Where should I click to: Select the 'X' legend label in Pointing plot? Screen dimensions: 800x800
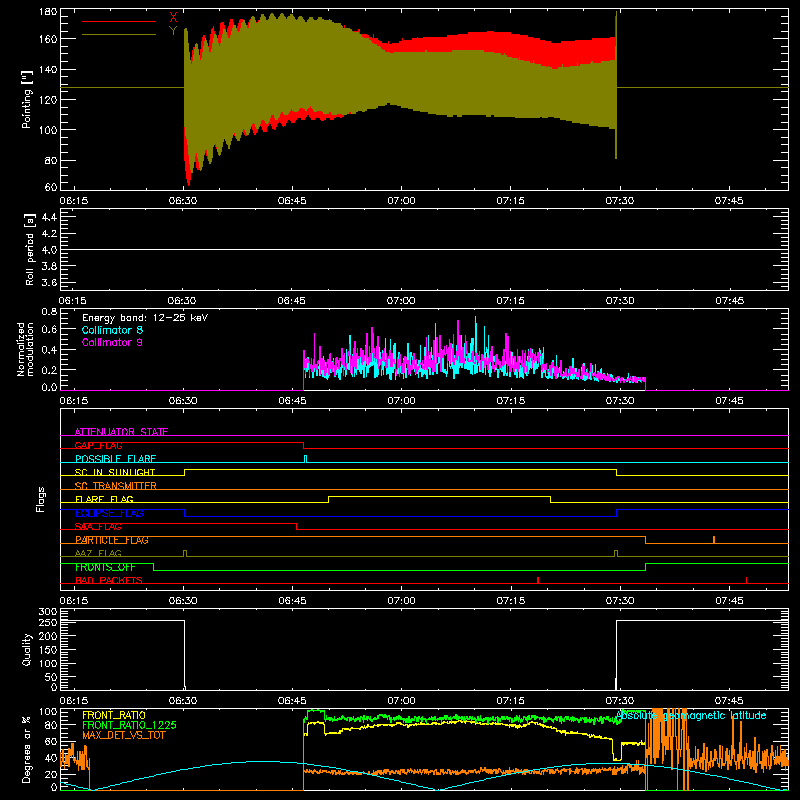tap(173, 18)
